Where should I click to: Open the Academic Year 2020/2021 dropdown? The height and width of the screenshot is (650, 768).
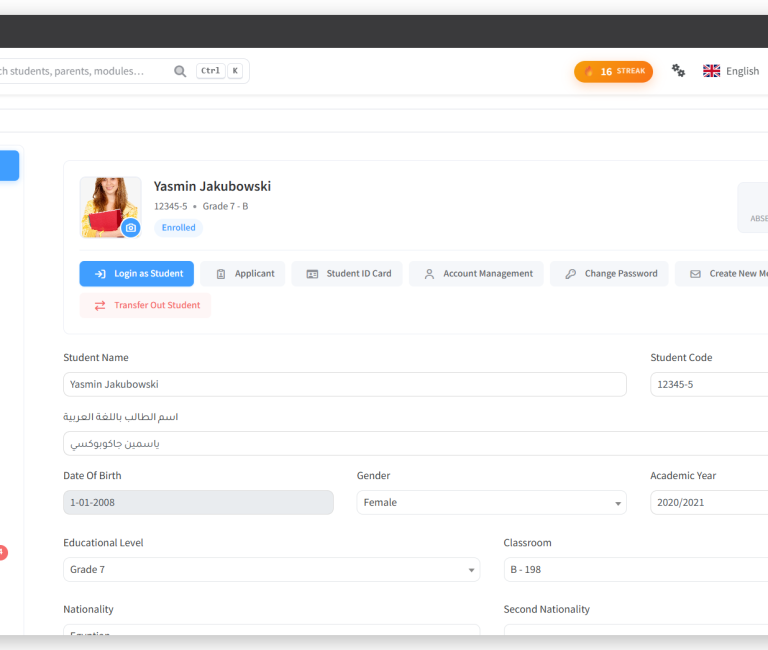point(709,503)
